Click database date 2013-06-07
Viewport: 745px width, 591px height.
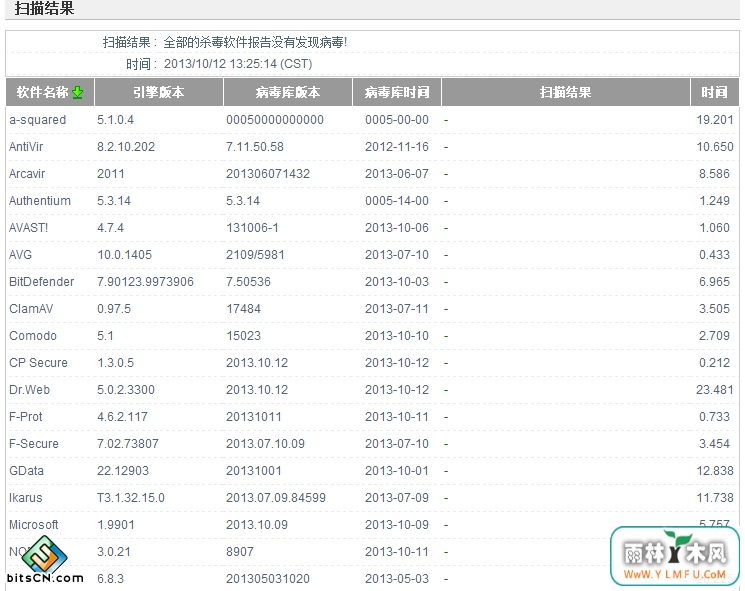click(397, 174)
